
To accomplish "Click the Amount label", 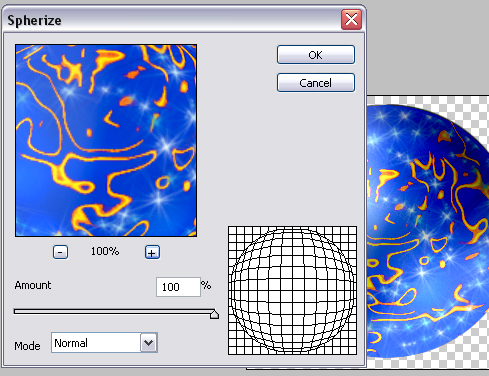I will 33,285.
